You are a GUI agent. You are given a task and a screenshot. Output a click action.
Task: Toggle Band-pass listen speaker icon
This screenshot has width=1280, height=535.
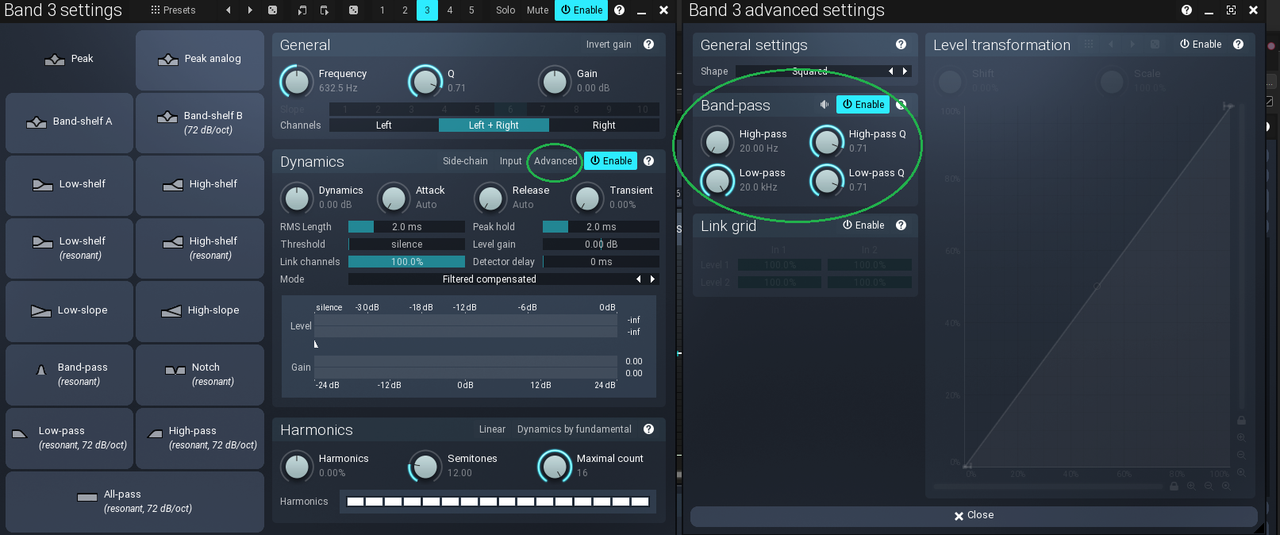pyautogui.click(x=825, y=104)
